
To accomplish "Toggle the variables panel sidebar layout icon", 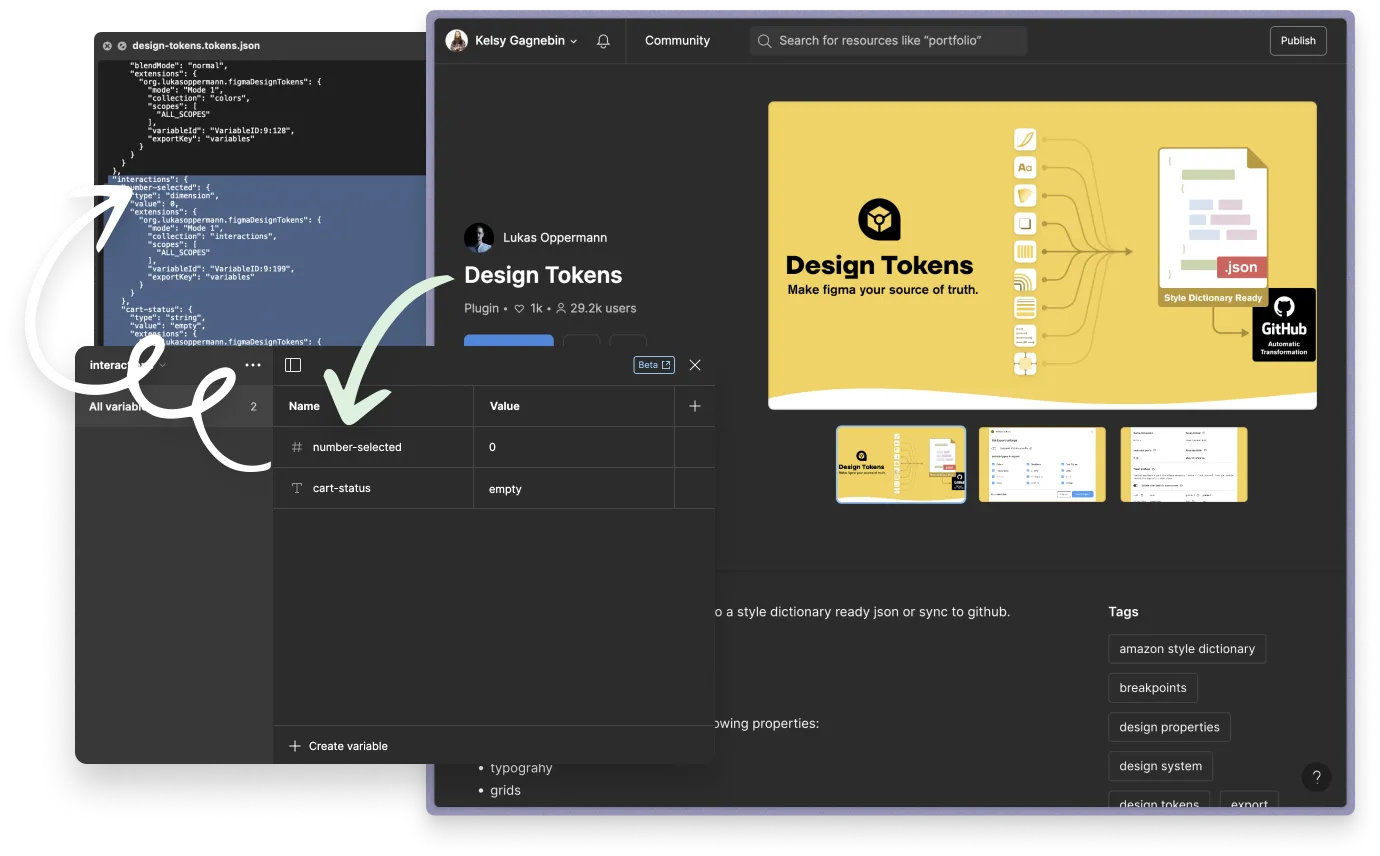I will (293, 365).
